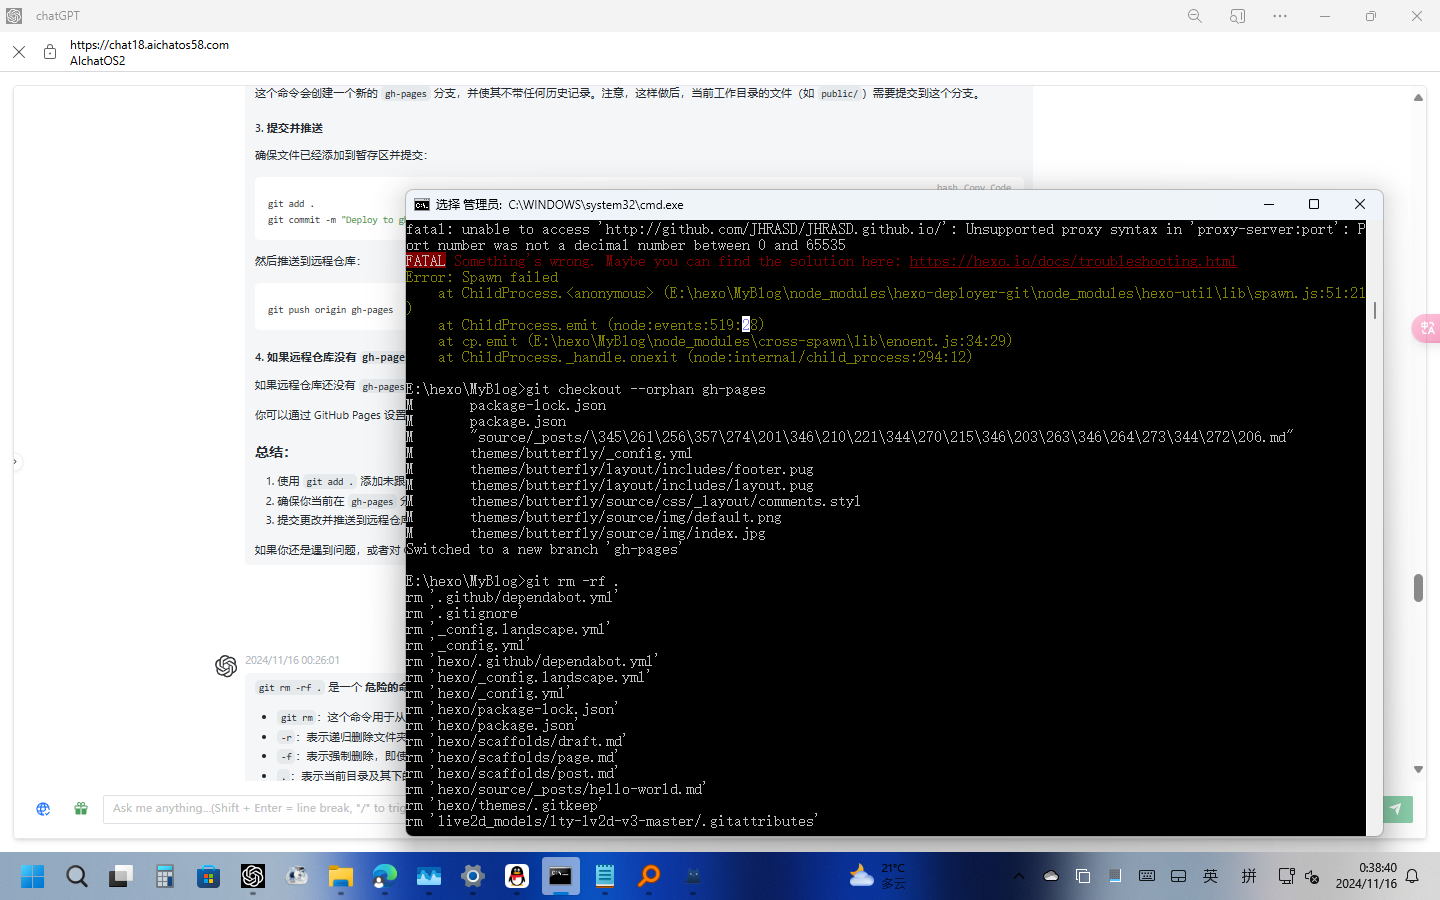Click the site lock icon next to URL

[49, 52]
